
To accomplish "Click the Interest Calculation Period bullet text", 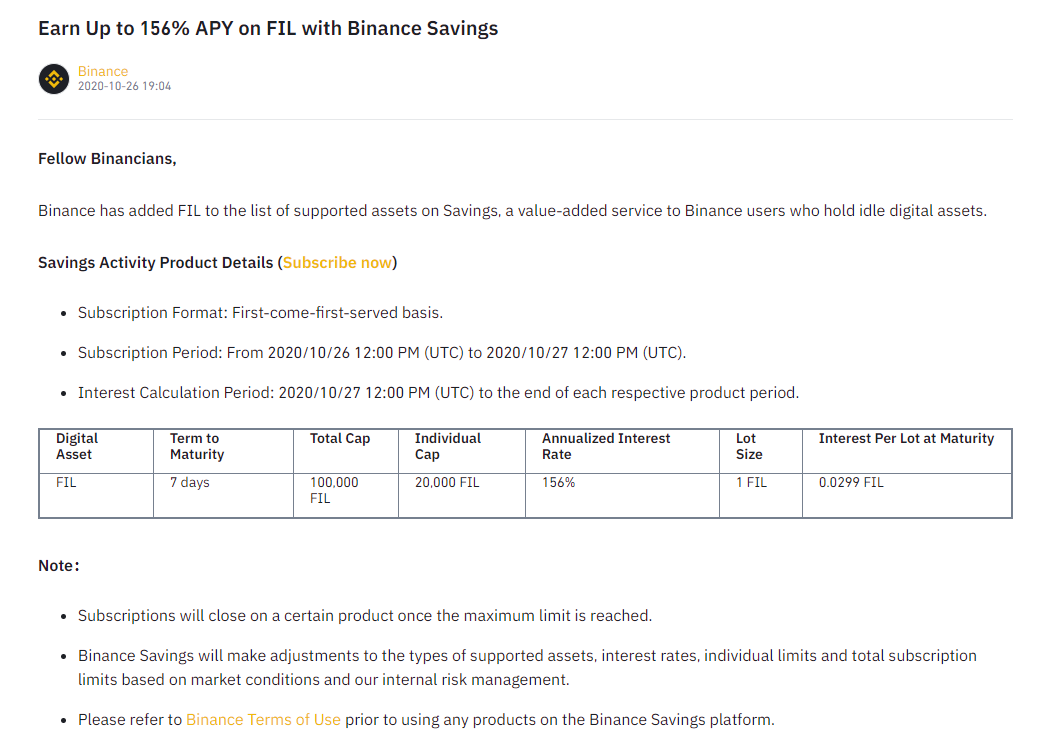I will [438, 393].
